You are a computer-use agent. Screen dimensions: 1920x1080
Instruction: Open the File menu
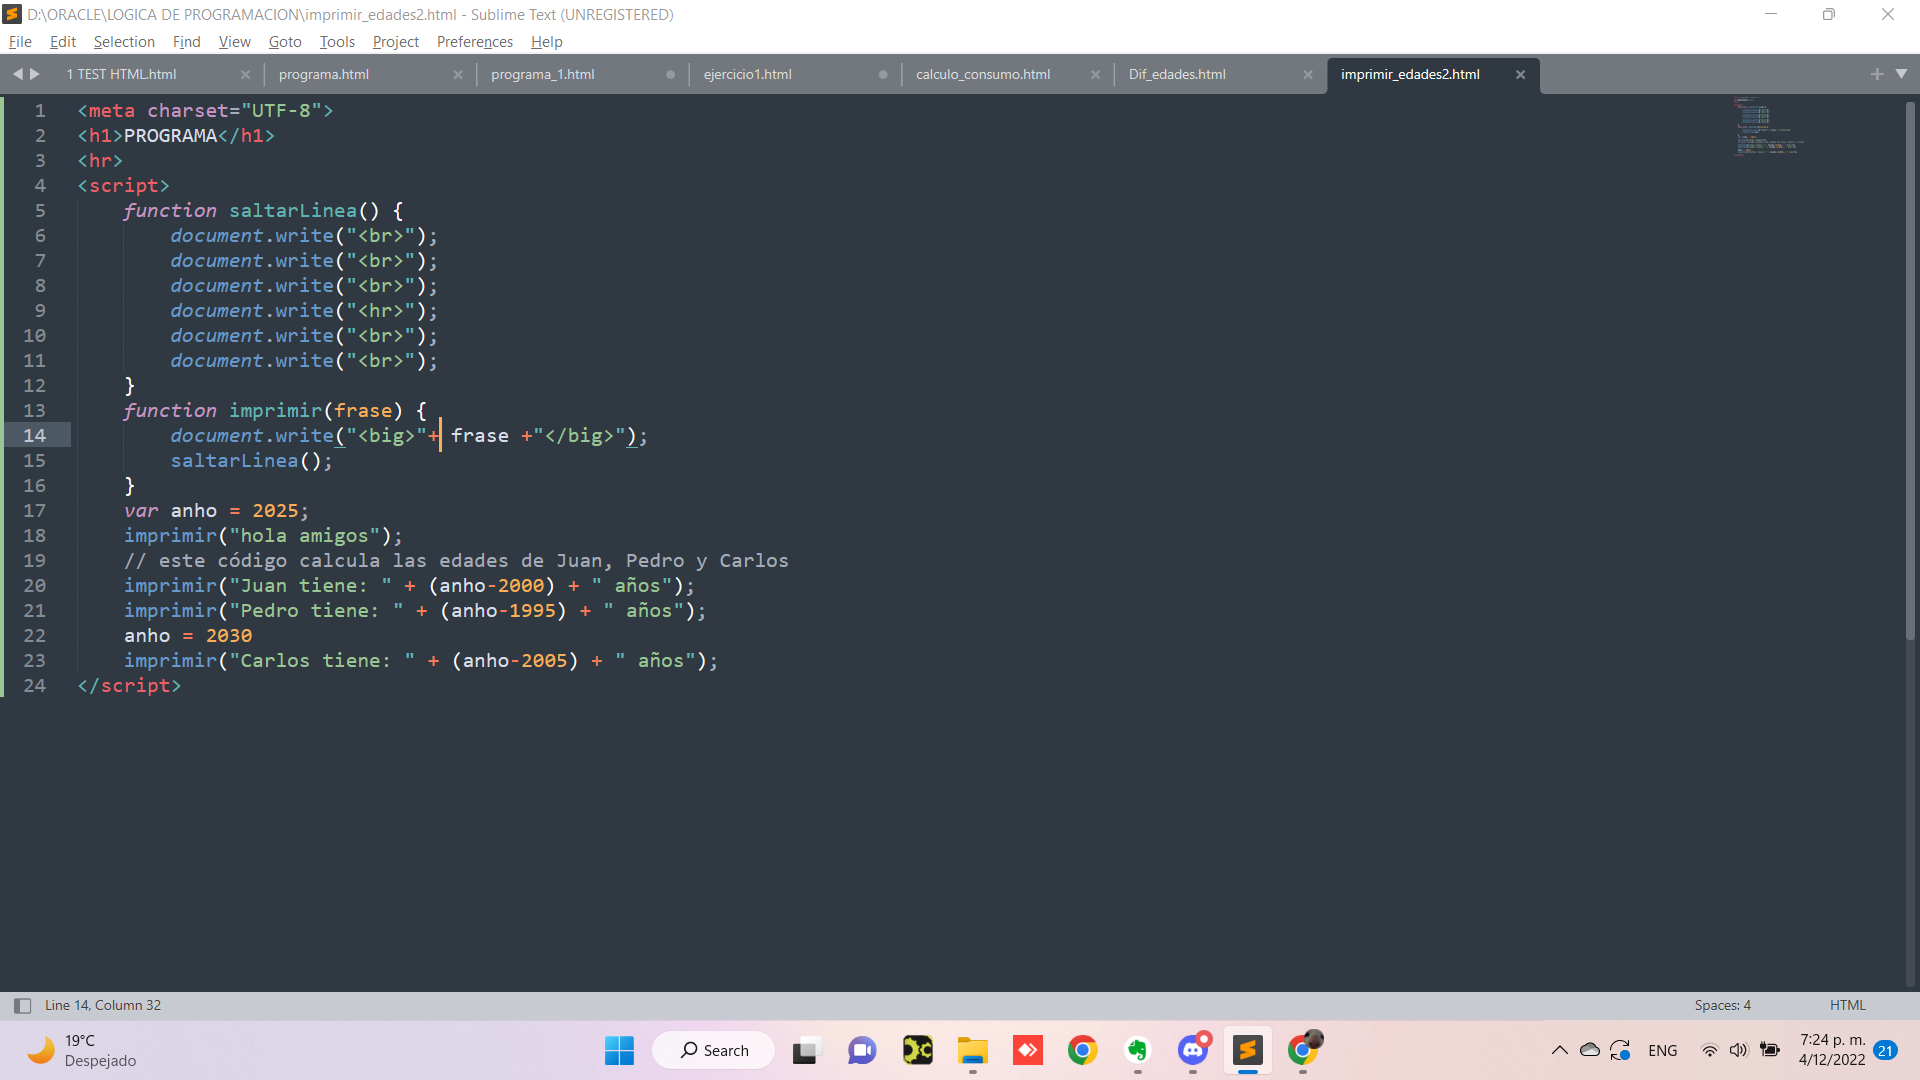coord(20,42)
